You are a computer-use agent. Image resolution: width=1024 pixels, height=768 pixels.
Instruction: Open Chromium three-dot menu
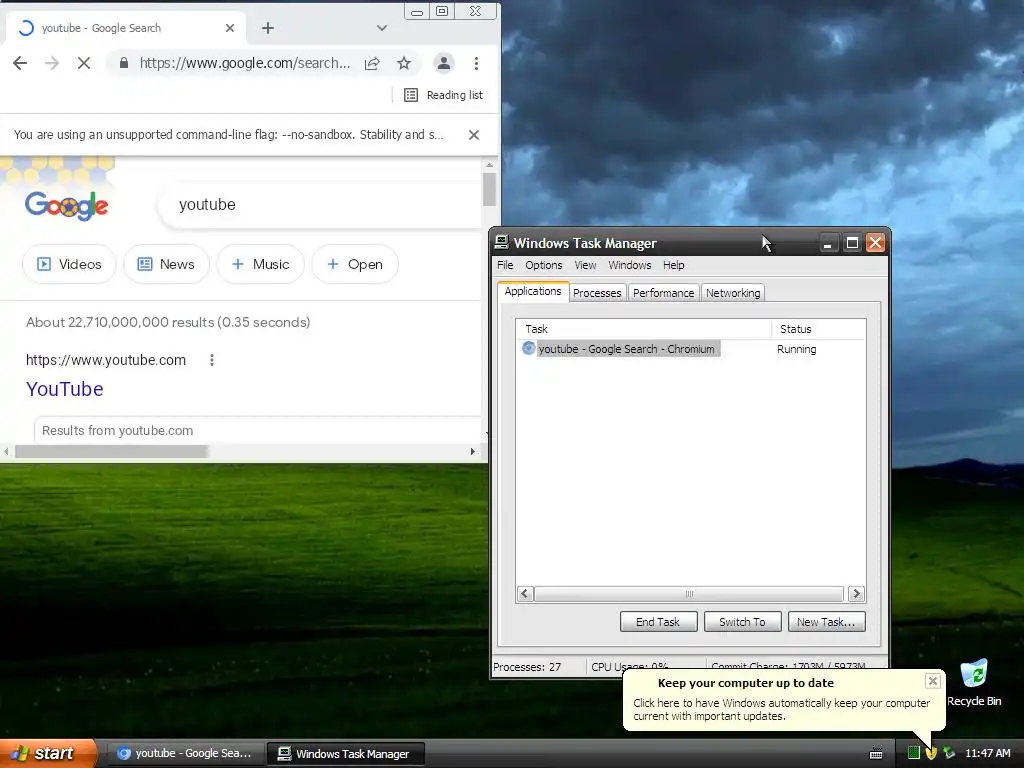pos(477,63)
